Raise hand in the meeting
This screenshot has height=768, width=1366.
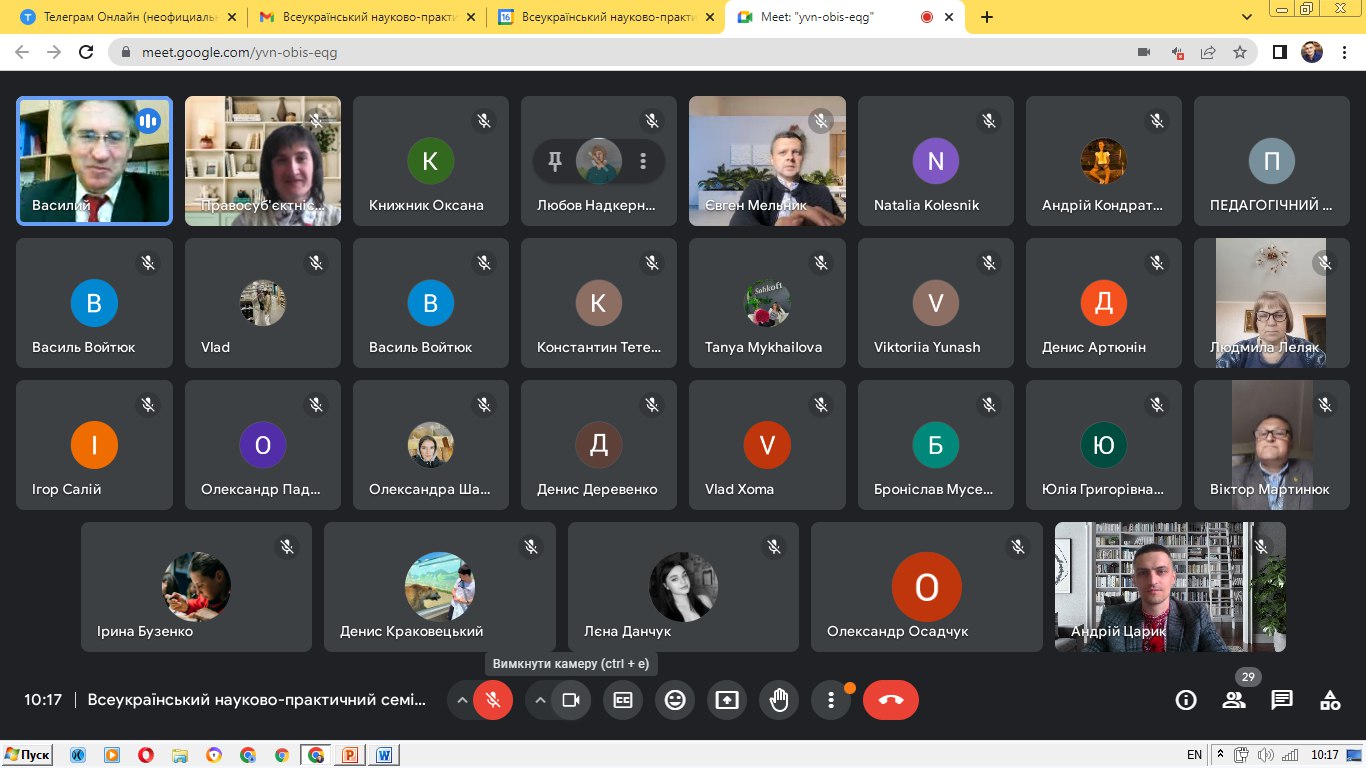click(779, 700)
